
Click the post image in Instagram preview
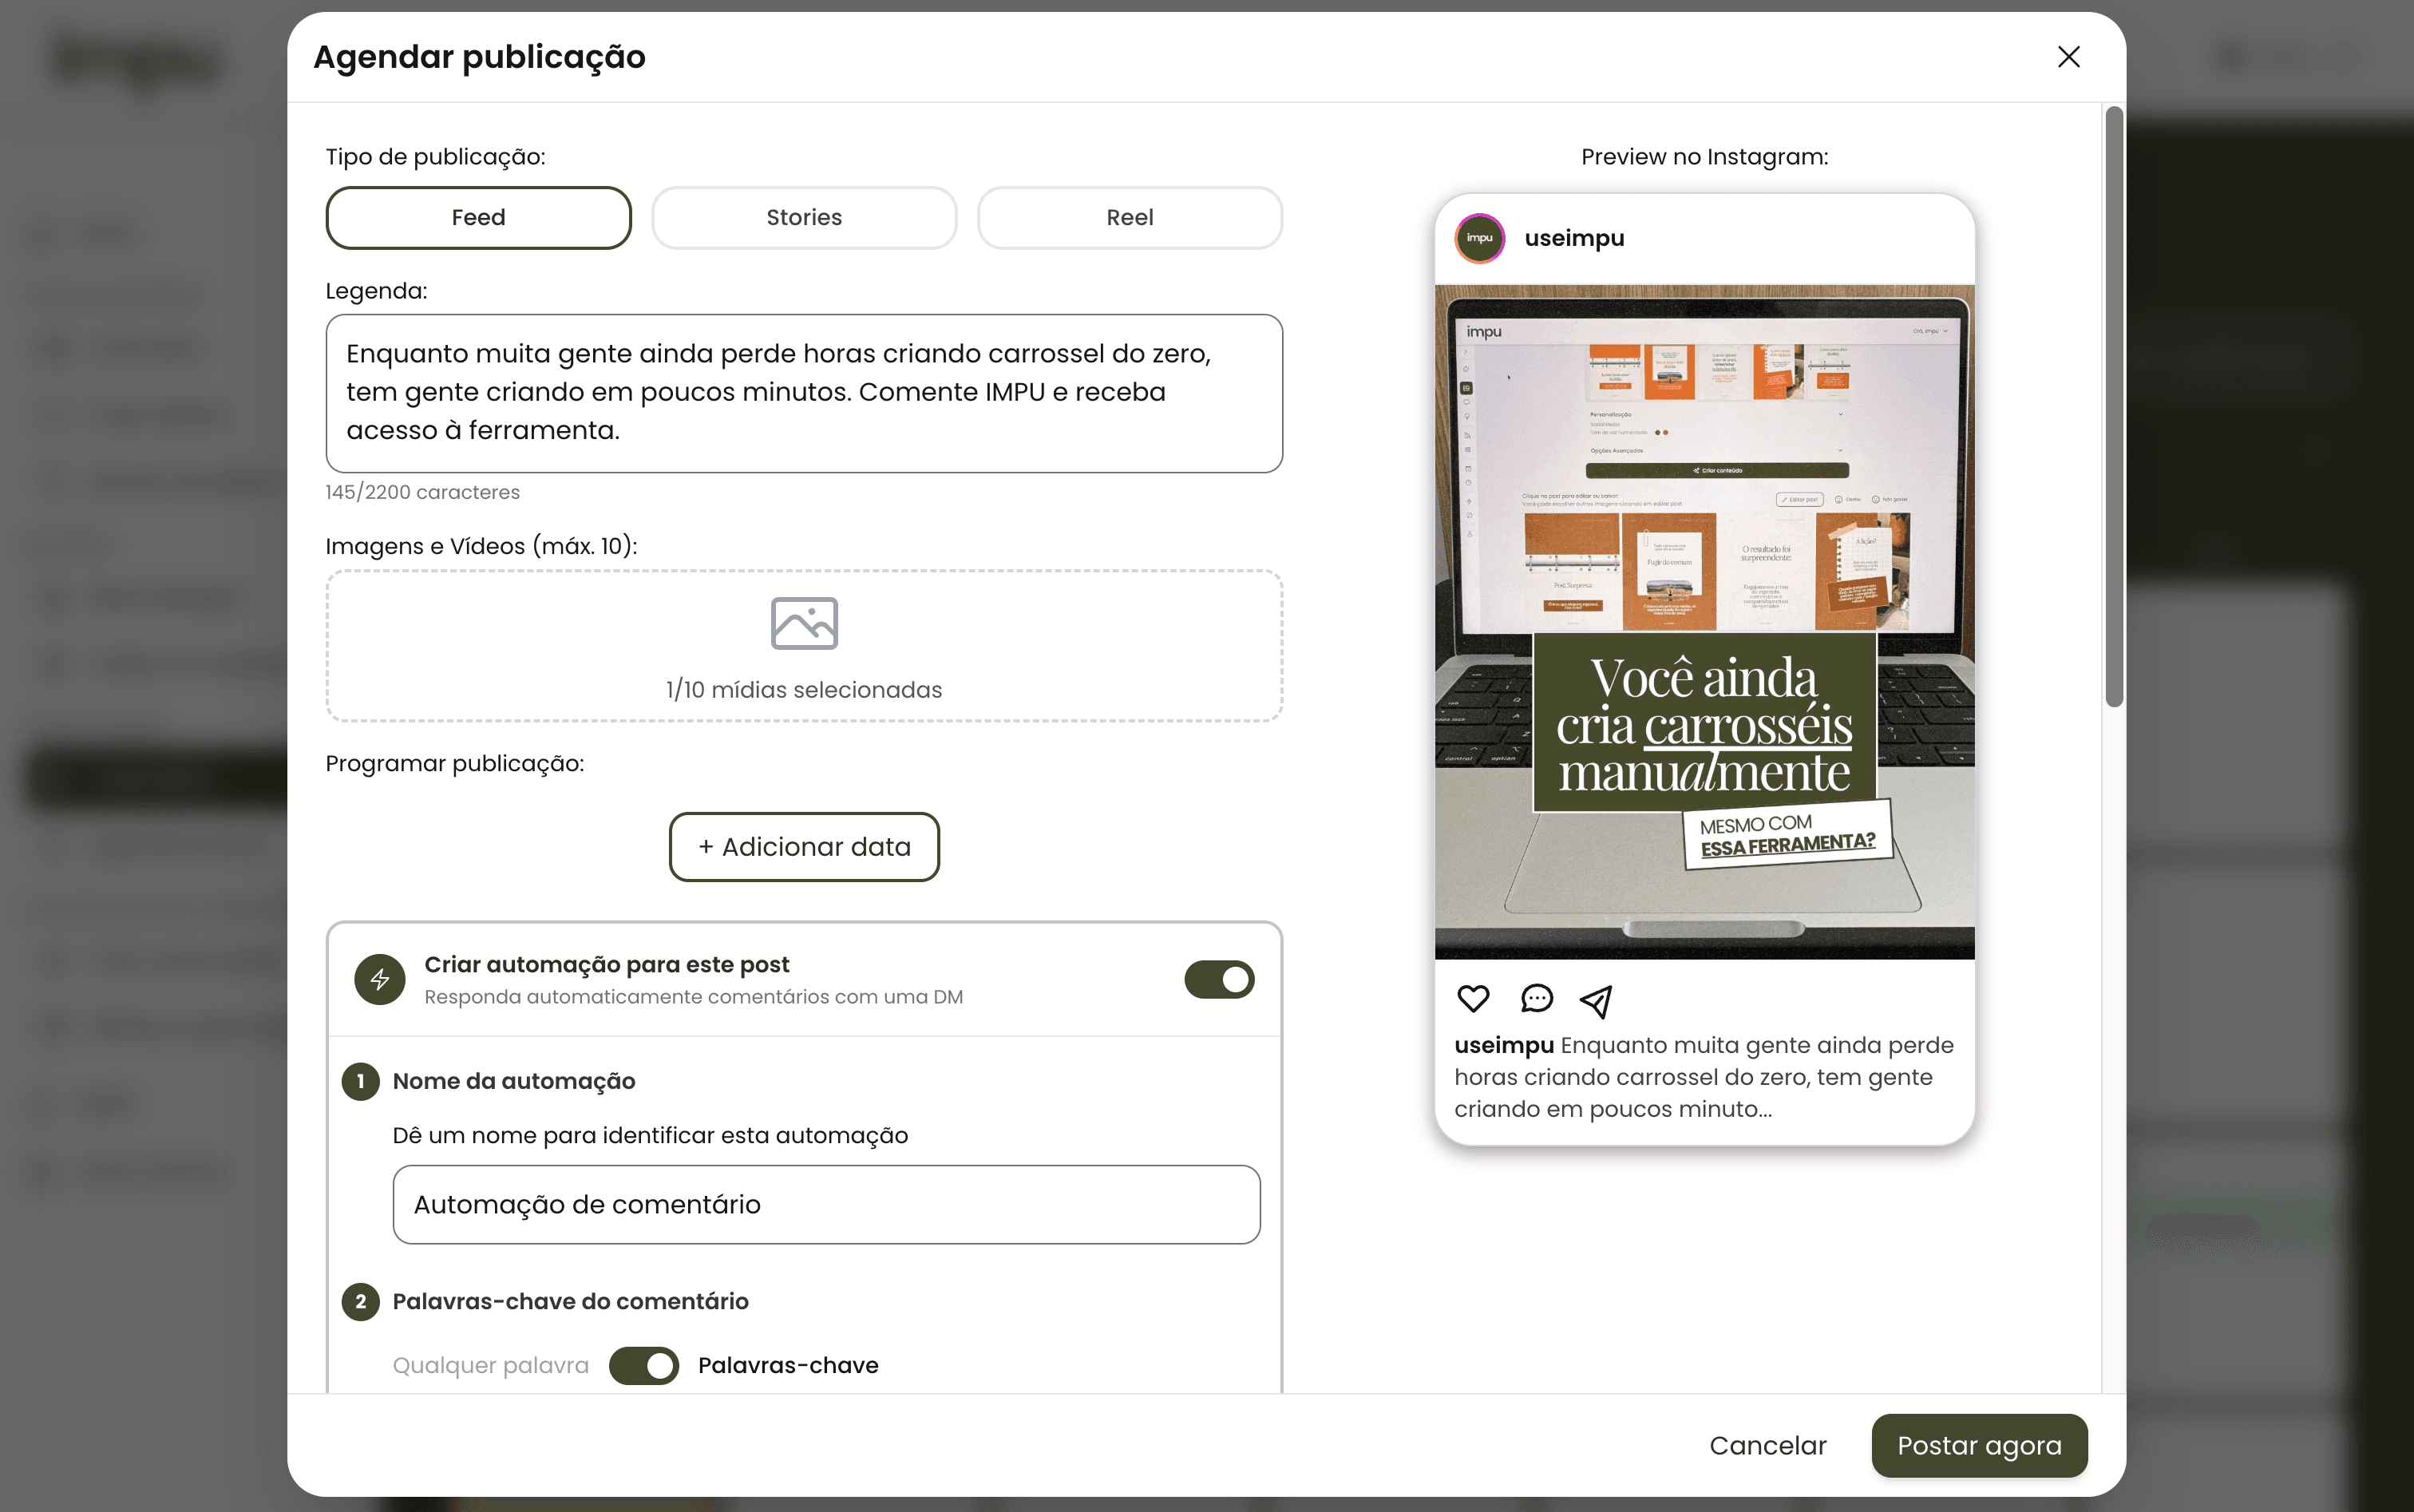(x=1704, y=622)
